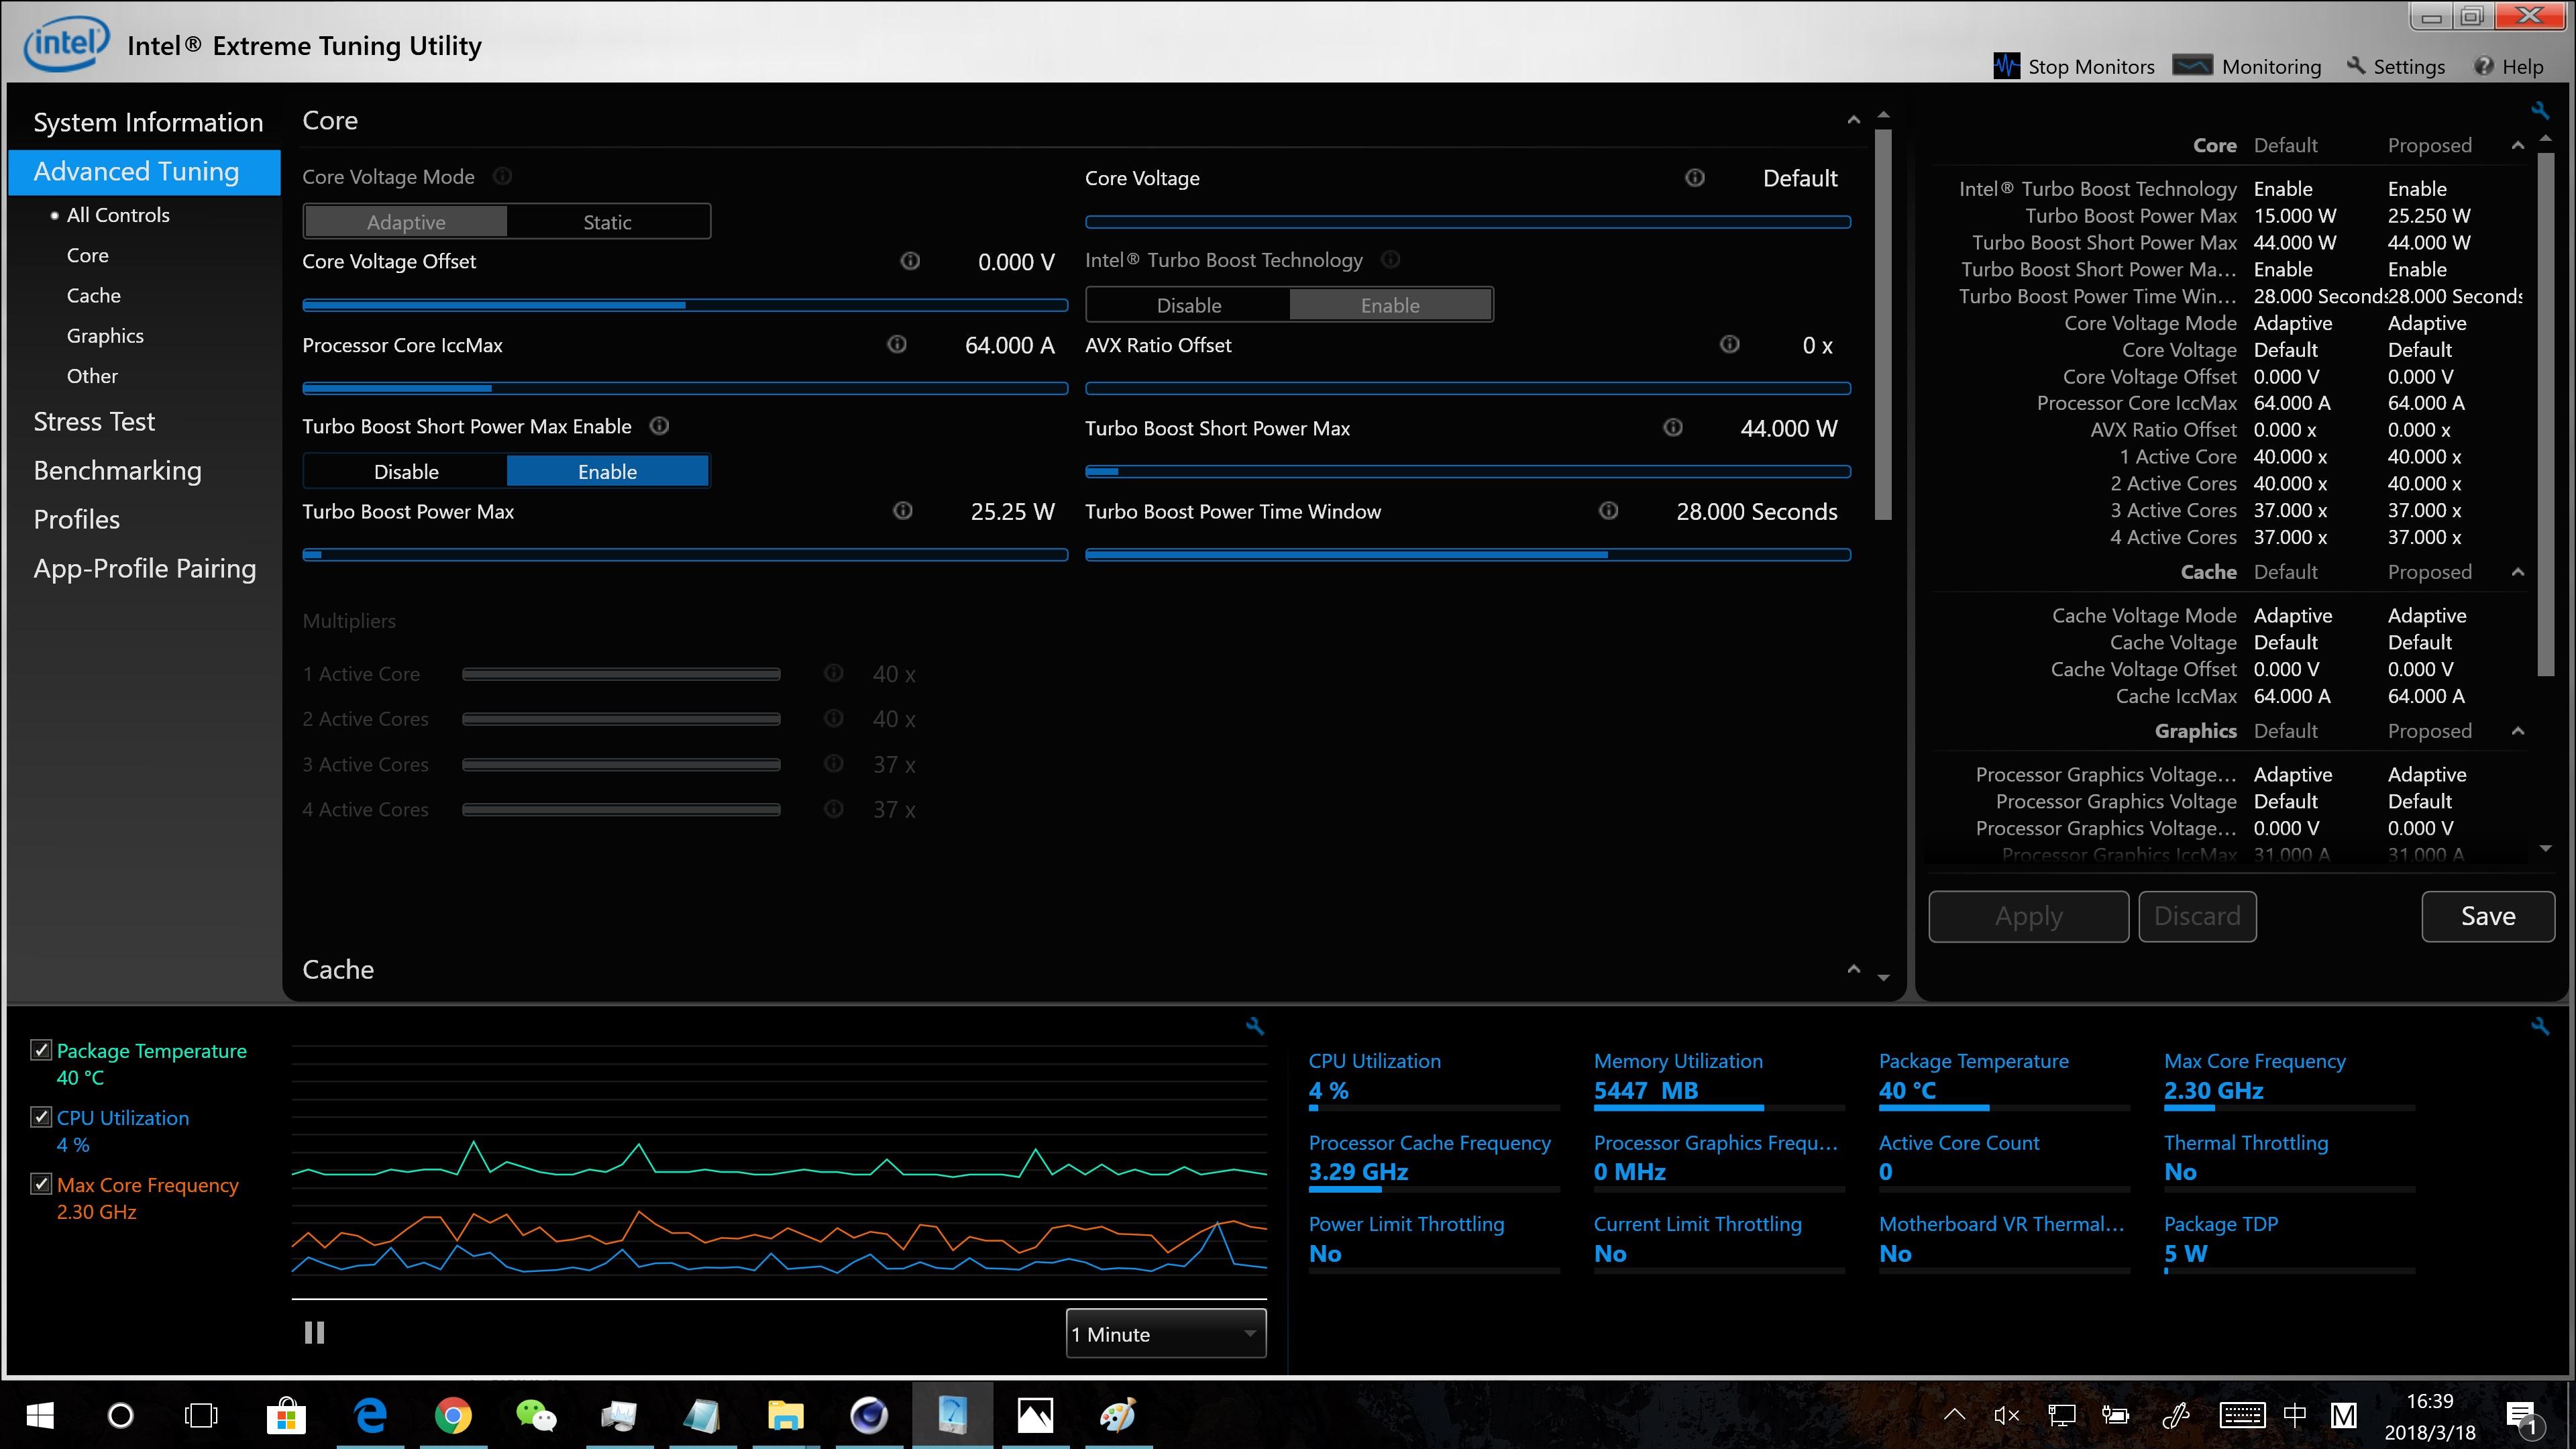Open Task View in taskbar
Screen dimensions: 2576x1449
[201, 1415]
